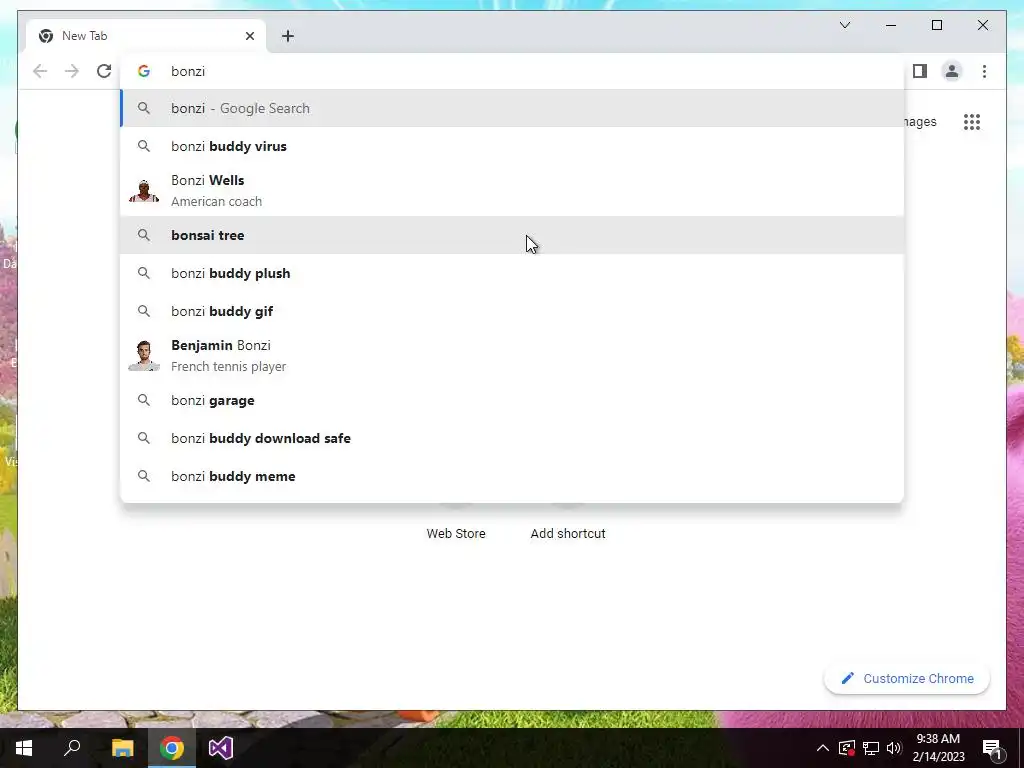
Task: Select 'bonzi buddy download safe' suggestion
Action: coord(513,438)
